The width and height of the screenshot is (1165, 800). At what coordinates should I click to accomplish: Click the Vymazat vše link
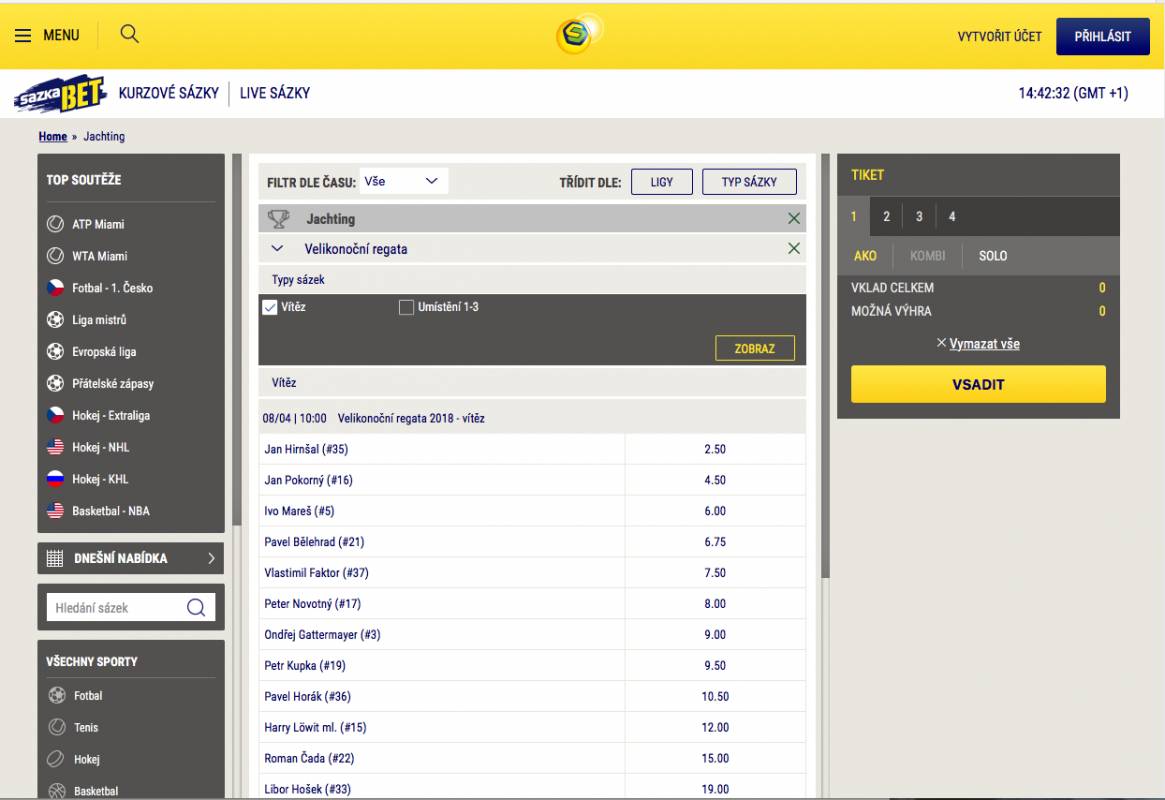pos(984,343)
